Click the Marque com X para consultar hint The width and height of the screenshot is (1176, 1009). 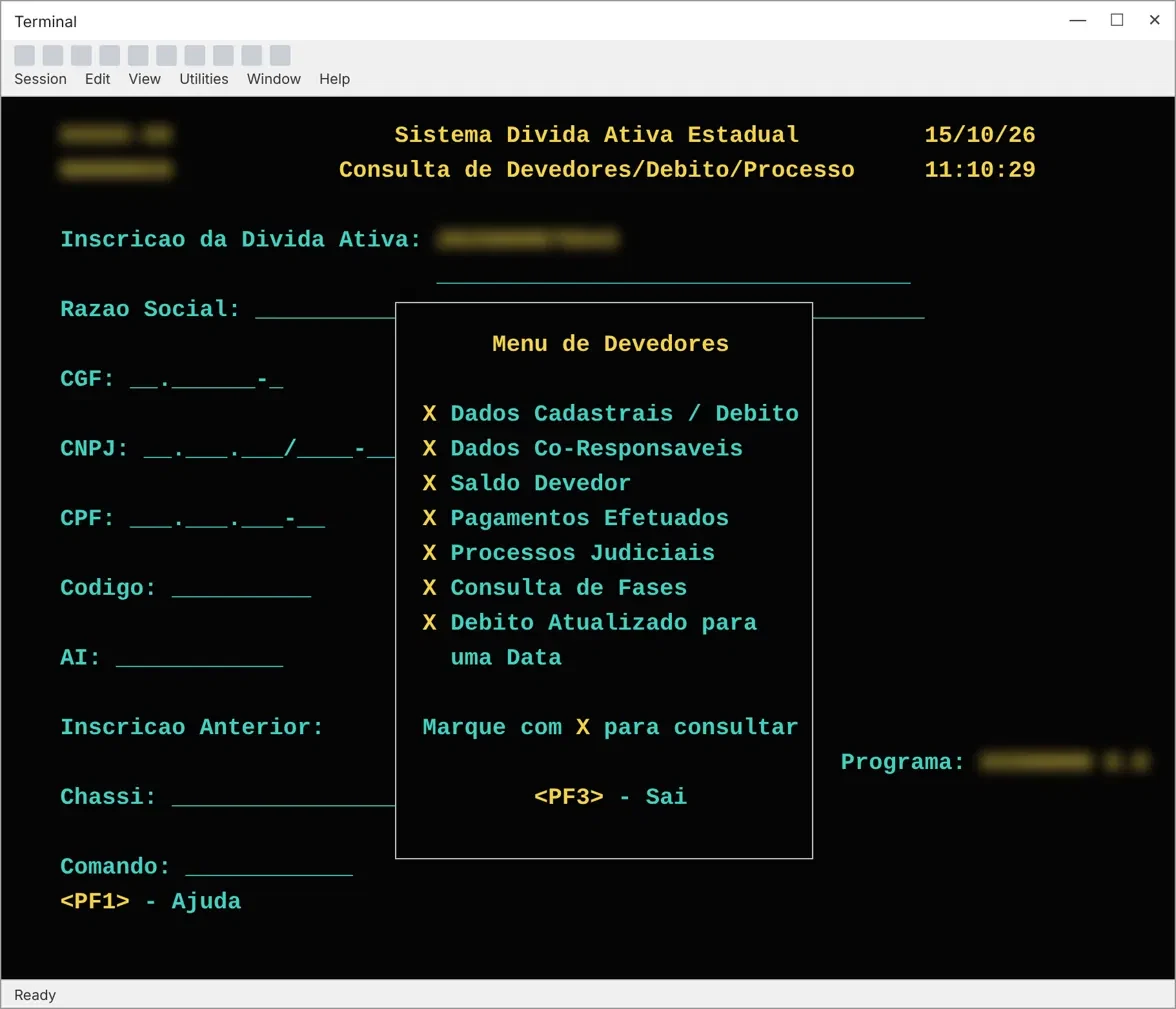coord(610,727)
